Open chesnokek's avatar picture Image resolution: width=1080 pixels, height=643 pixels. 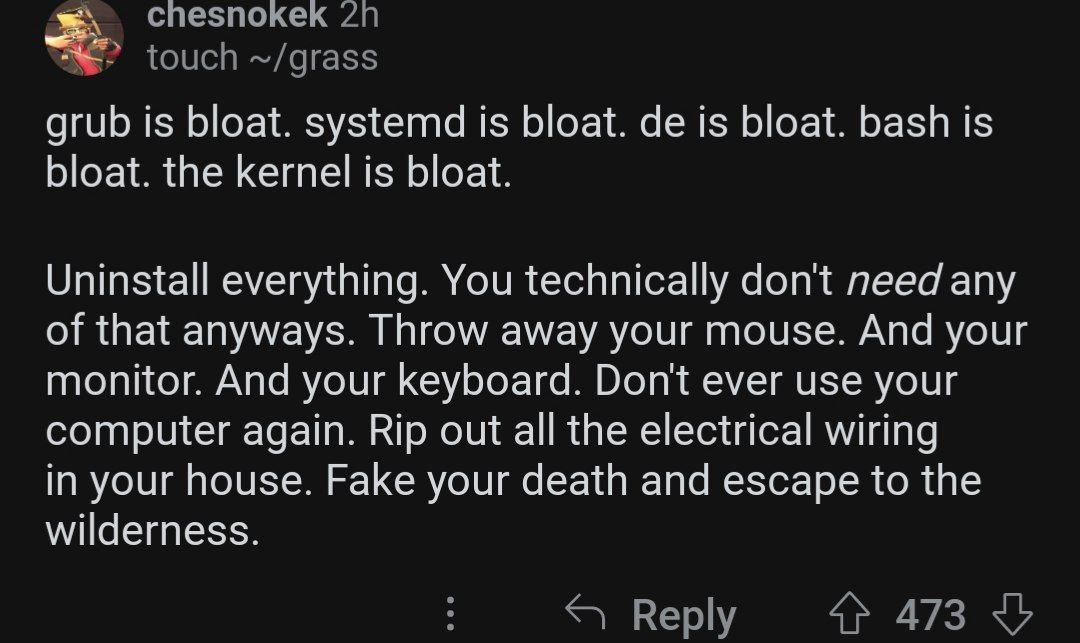click(x=83, y=39)
